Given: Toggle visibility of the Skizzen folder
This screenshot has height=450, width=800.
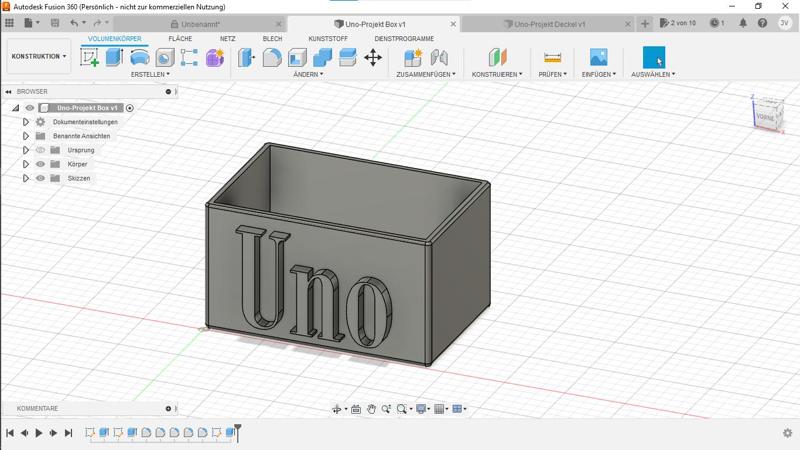Looking at the screenshot, I should [x=41, y=178].
